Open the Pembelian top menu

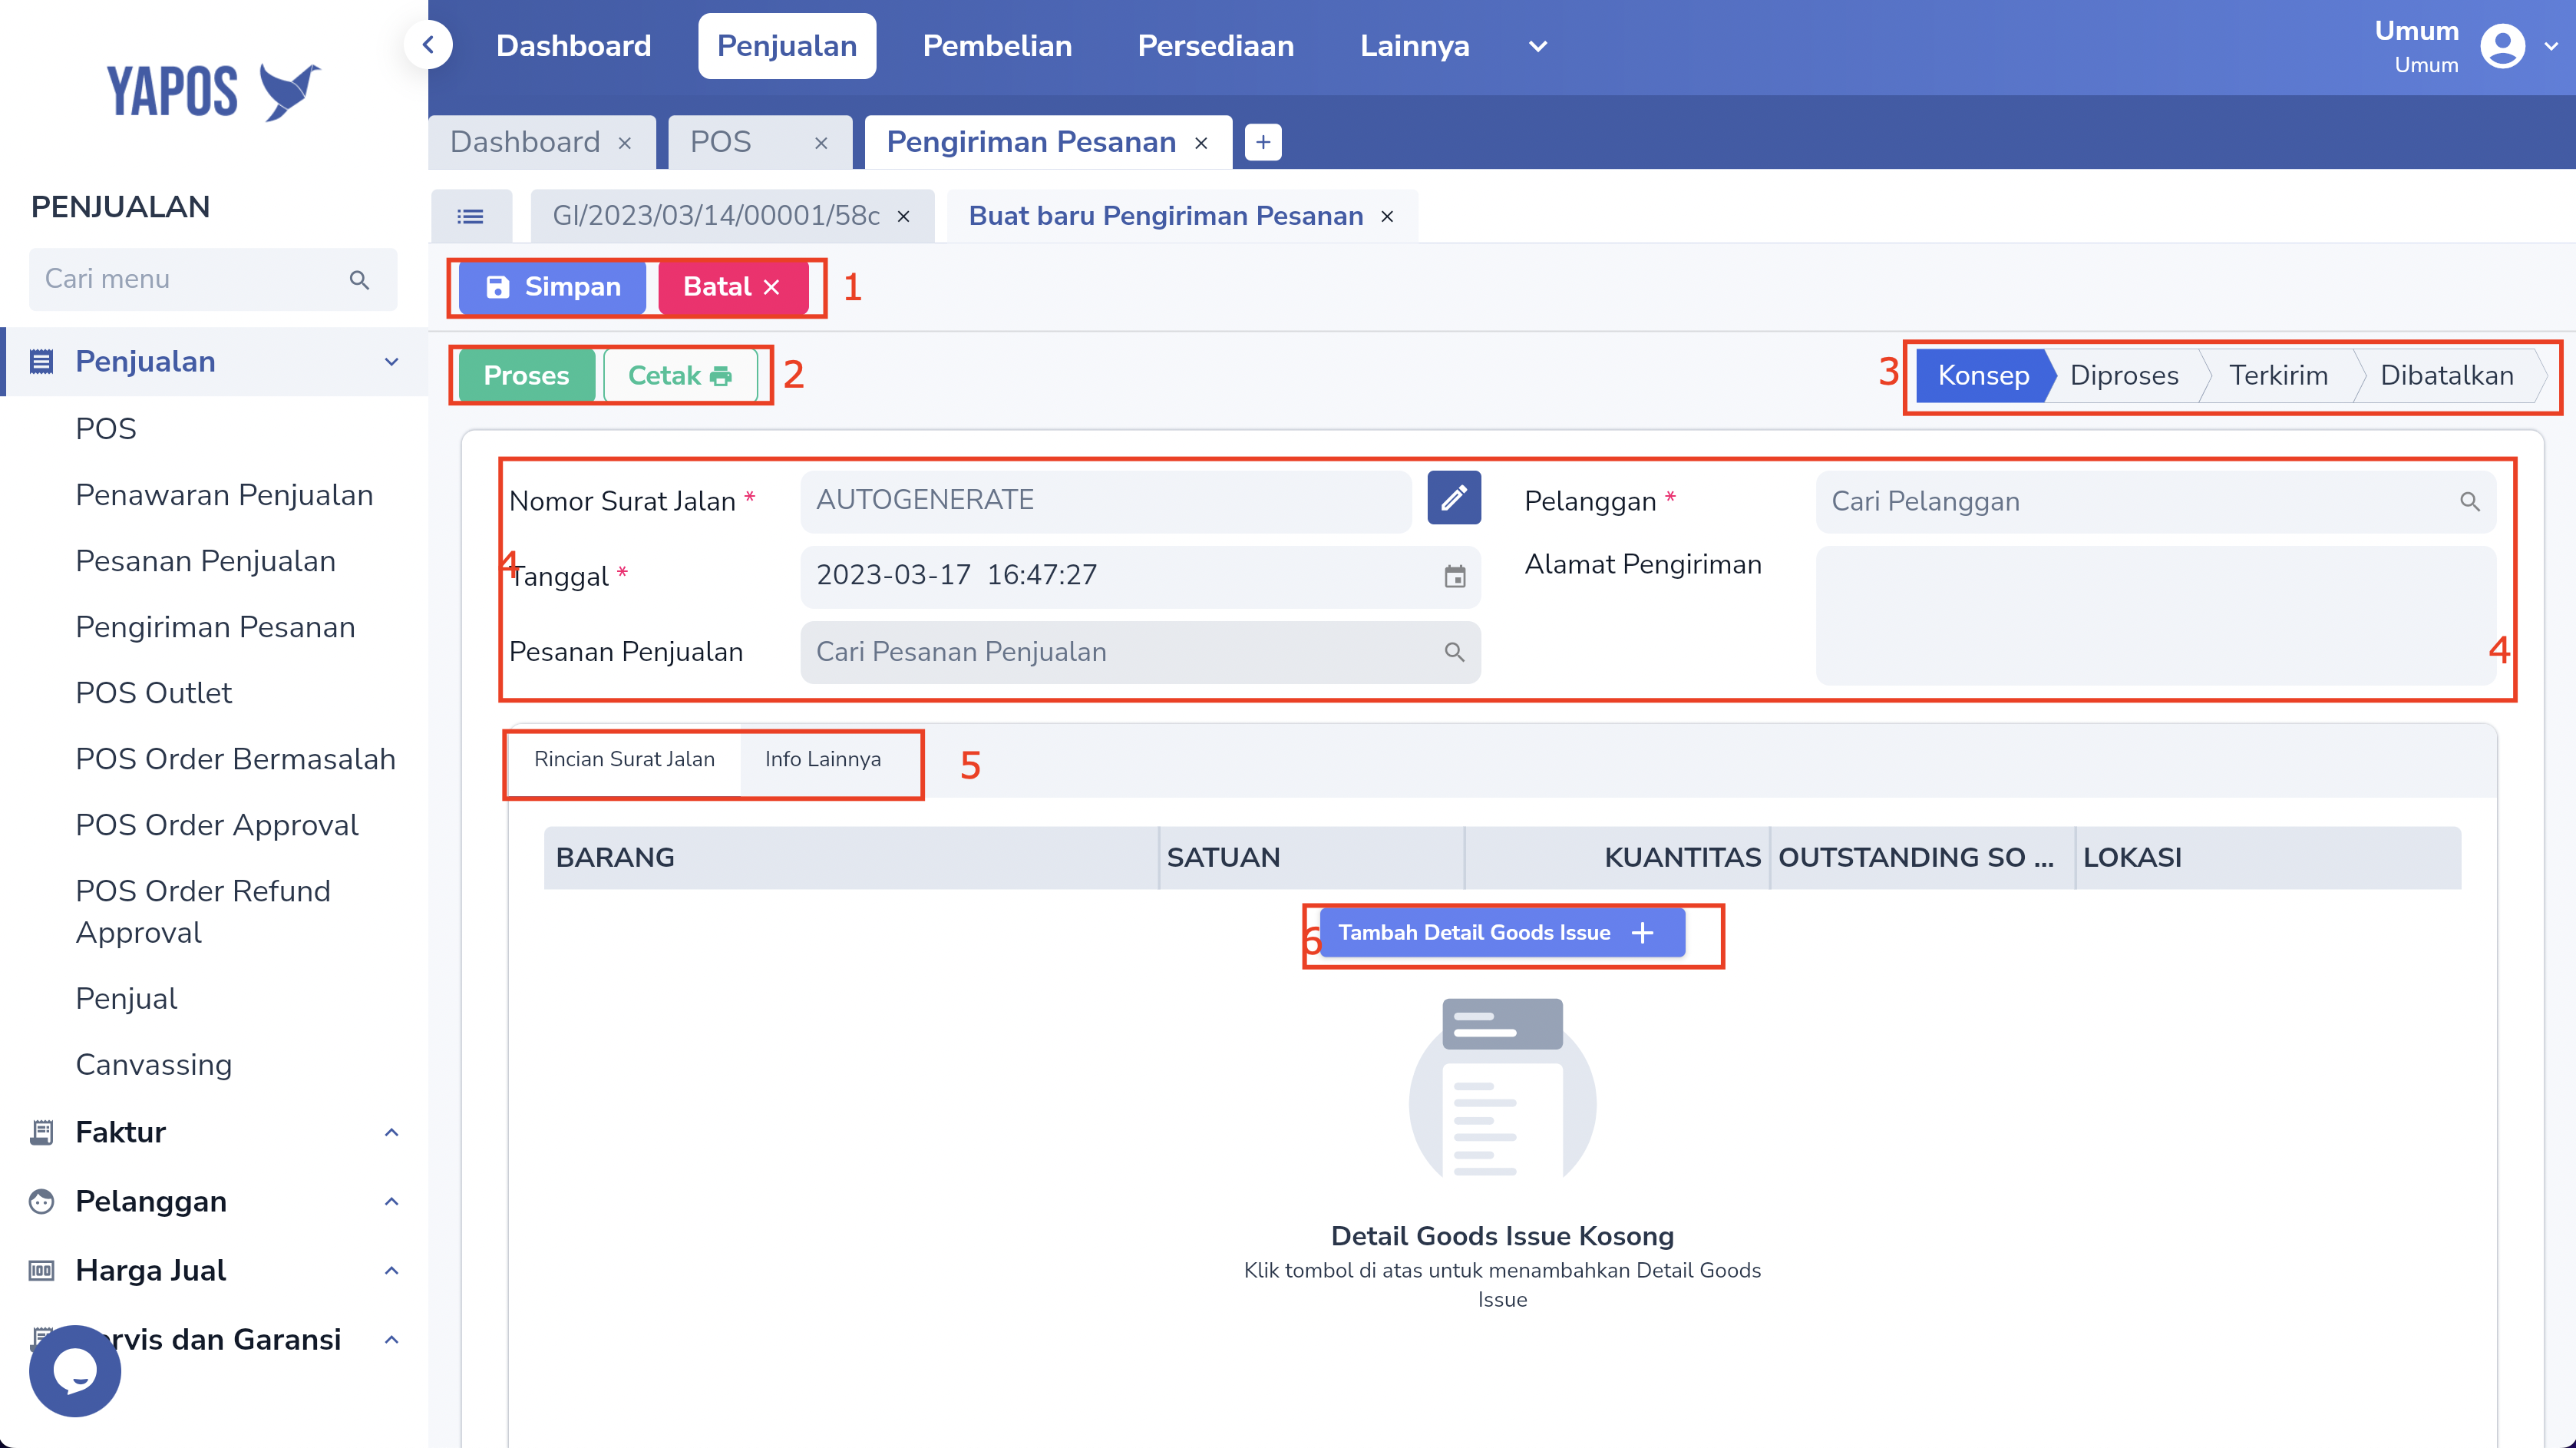996,46
